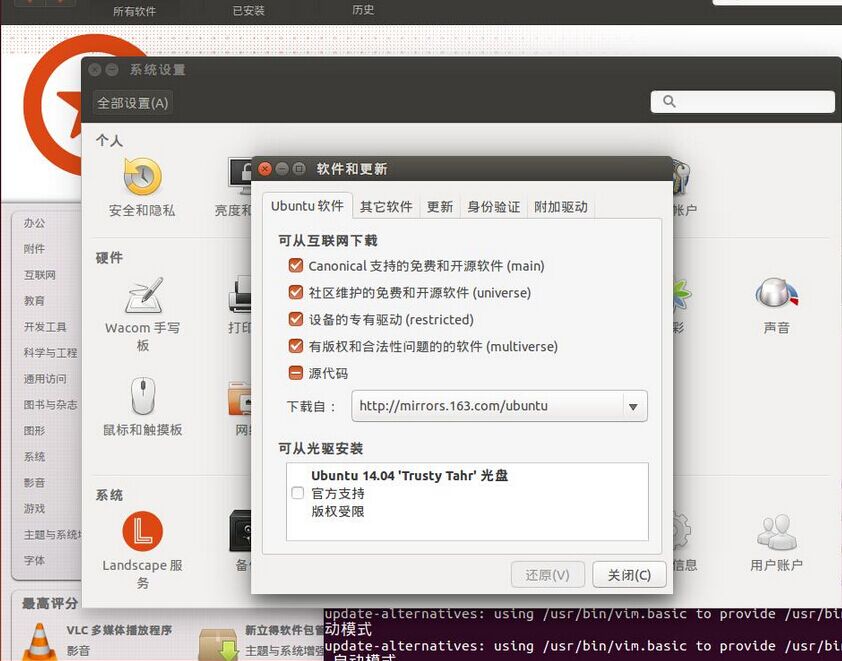The width and height of the screenshot is (842, 661).
Task: Open the partly hidden 亮度和 monitor icon
Action: click(x=239, y=176)
